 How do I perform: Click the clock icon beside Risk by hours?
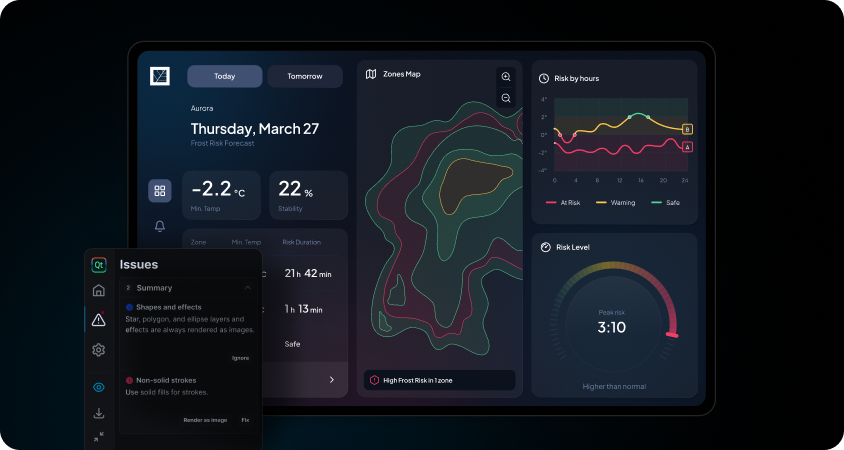click(544, 79)
